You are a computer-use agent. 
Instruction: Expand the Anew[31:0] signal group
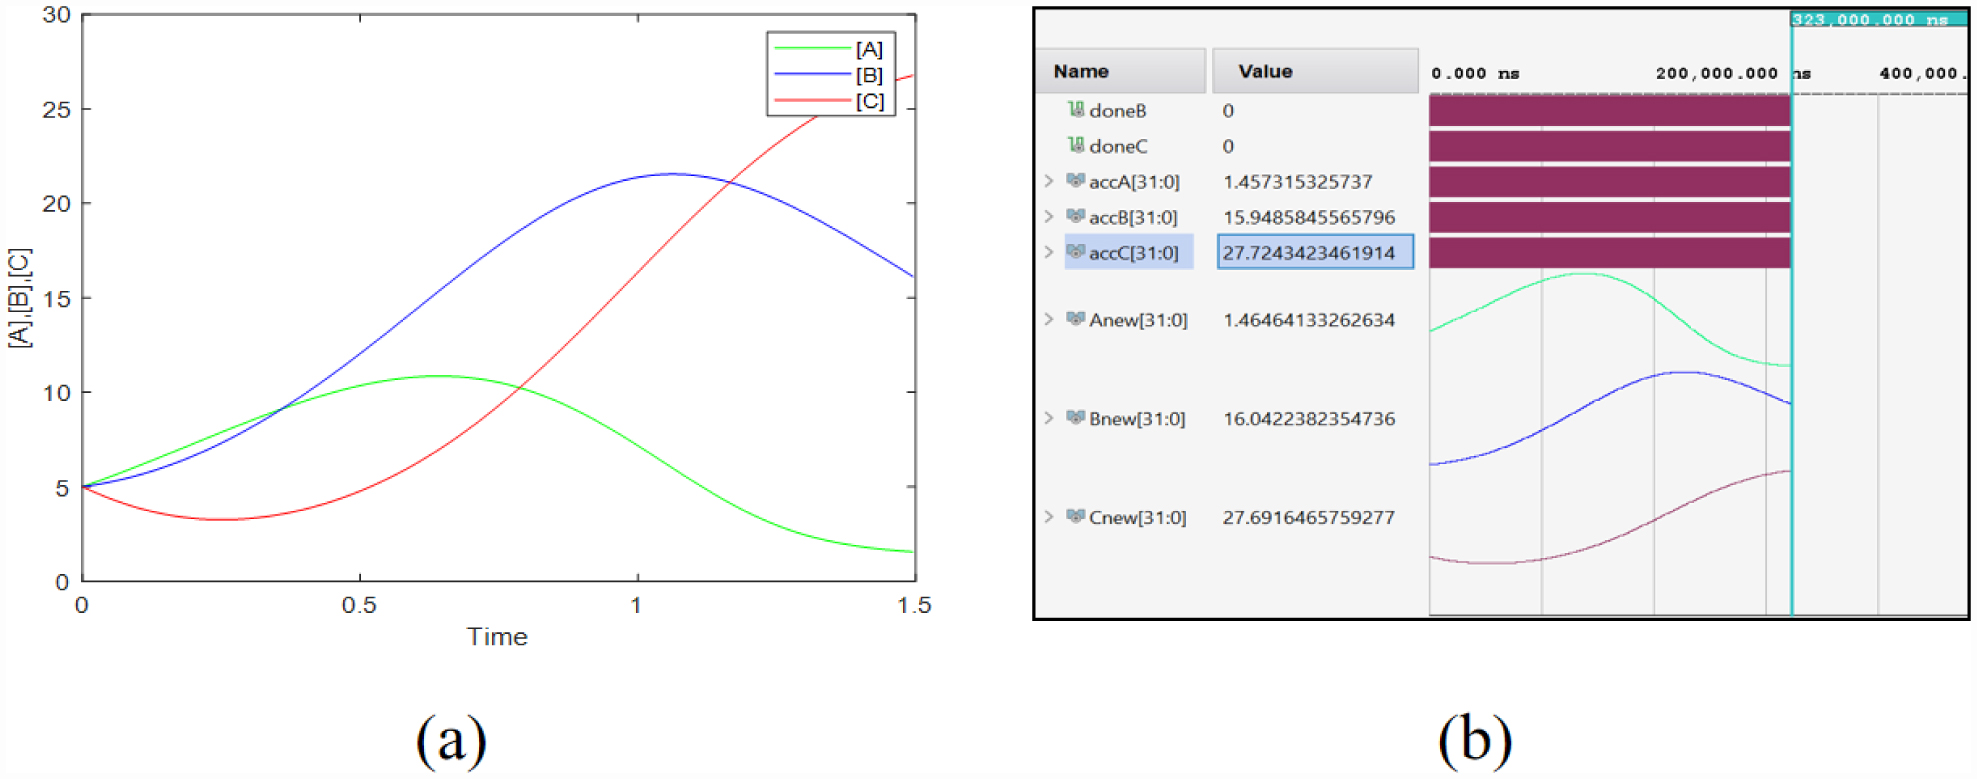1049,319
